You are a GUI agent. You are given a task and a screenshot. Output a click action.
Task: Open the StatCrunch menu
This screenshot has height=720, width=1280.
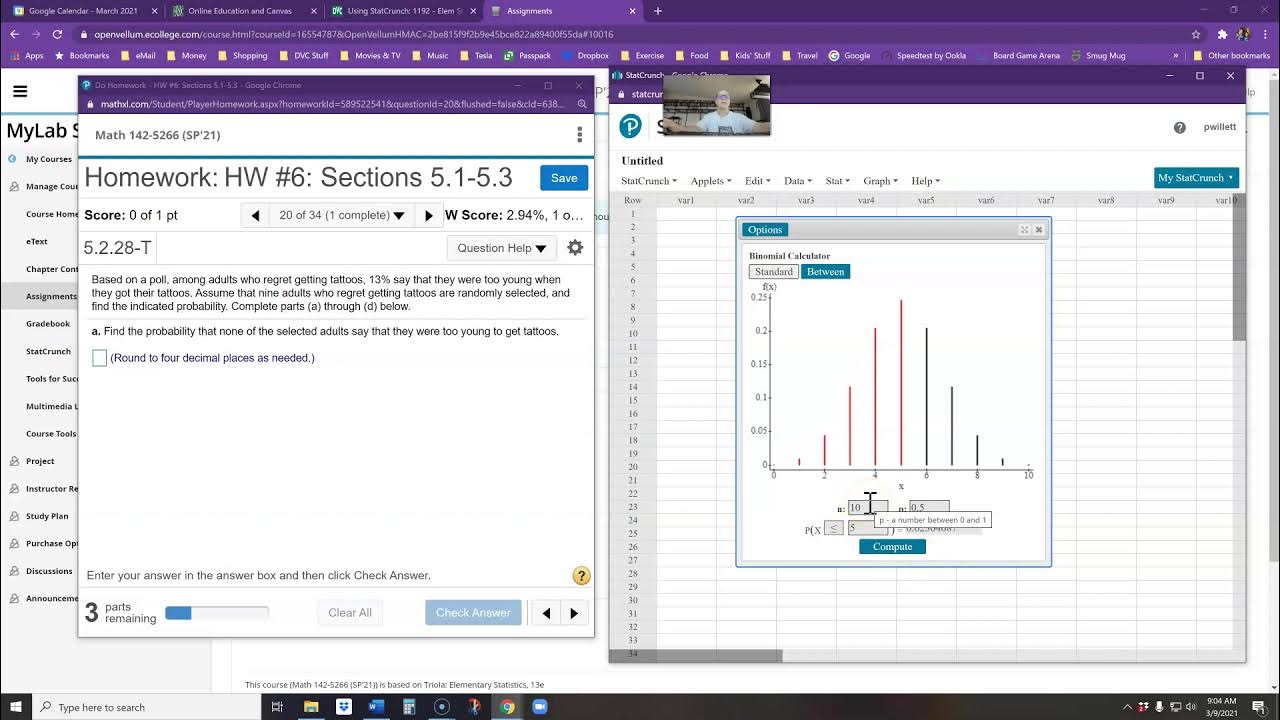[x=649, y=181]
